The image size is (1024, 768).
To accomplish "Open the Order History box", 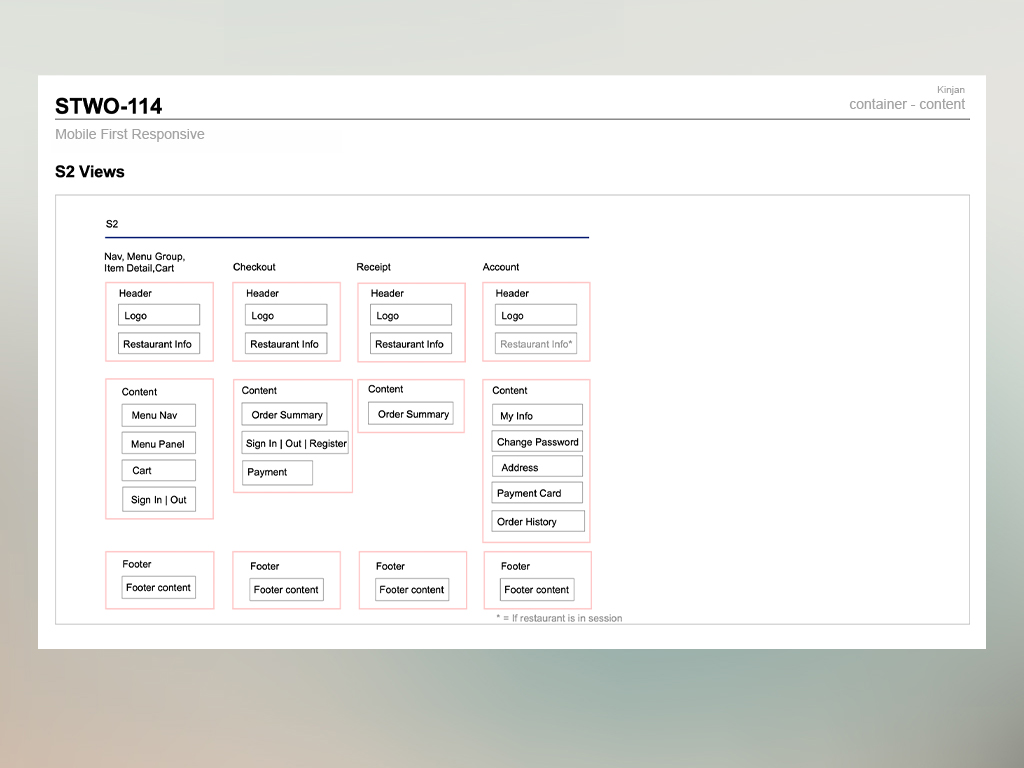I will 537,521.
